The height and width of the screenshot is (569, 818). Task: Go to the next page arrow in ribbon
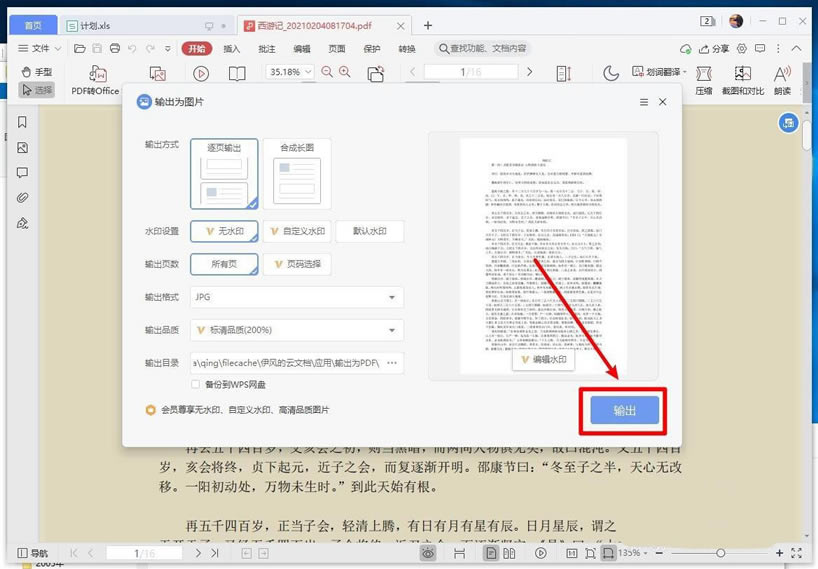530,72
